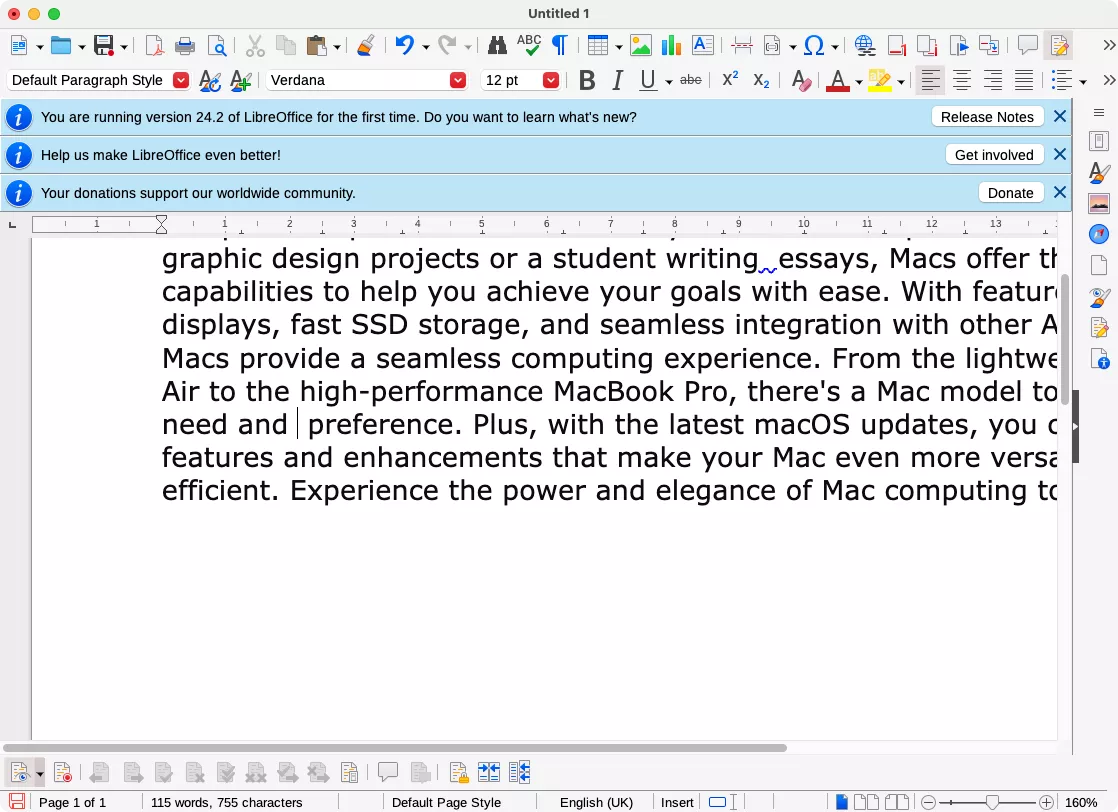Export directly as PDF icon
Screen dimensions: 1118x812
[x=154, y=46]
